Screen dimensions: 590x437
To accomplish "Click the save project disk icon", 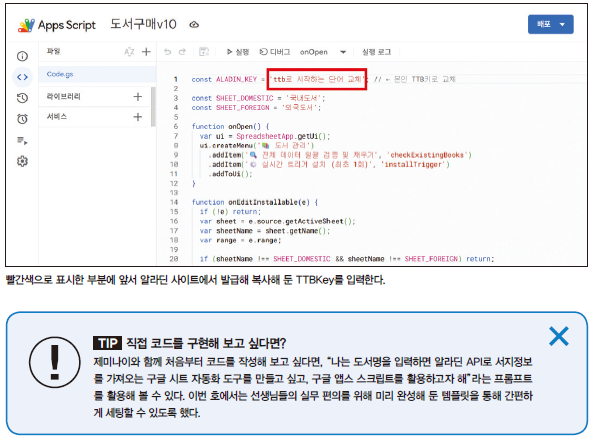I will coord(204,52).
